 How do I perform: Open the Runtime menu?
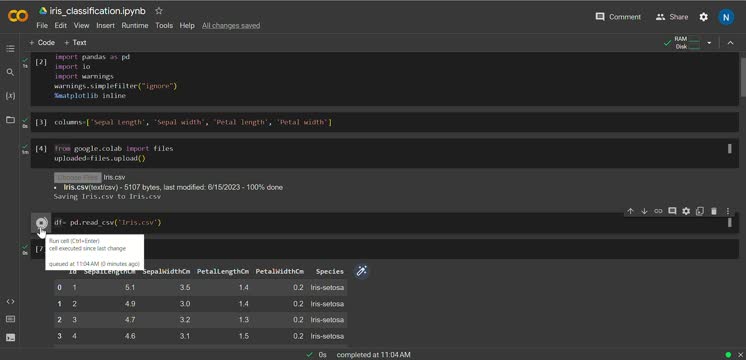pyautogui.click(x=135, y=25)
